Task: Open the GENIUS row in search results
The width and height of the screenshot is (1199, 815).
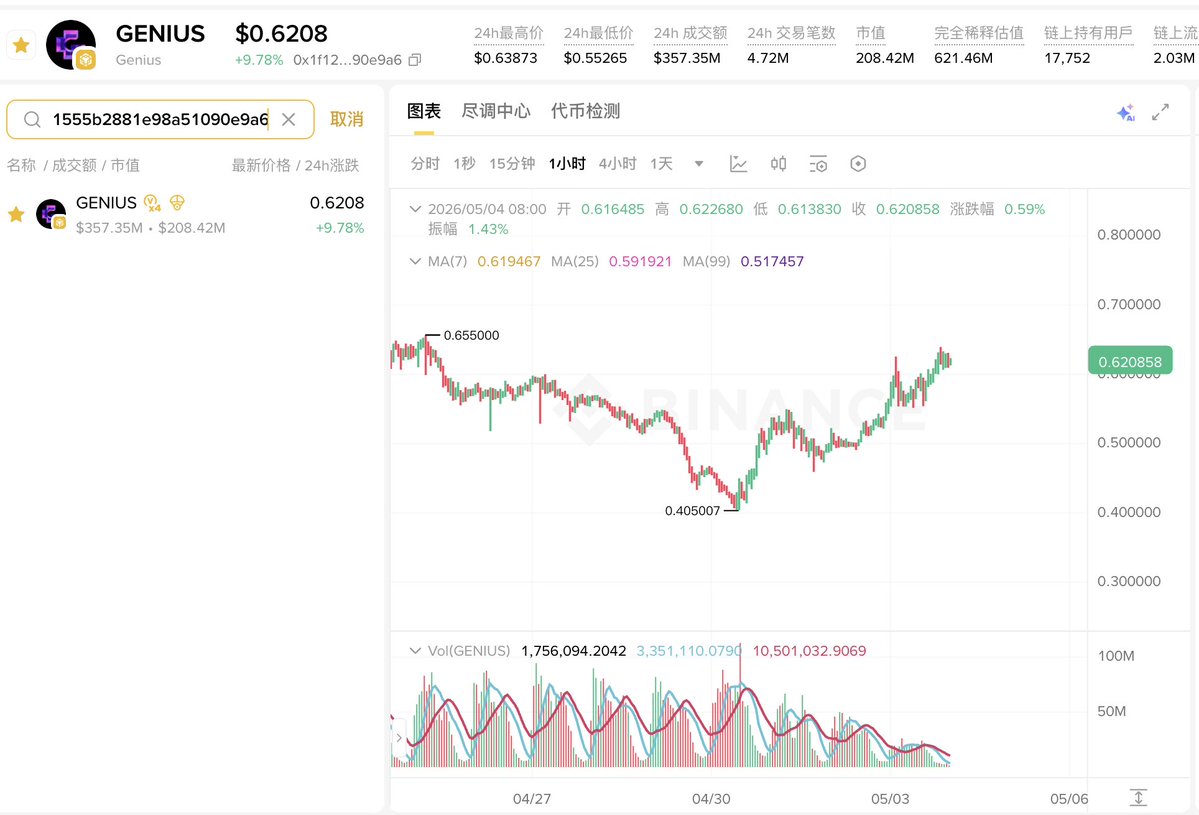Action: 186,214
